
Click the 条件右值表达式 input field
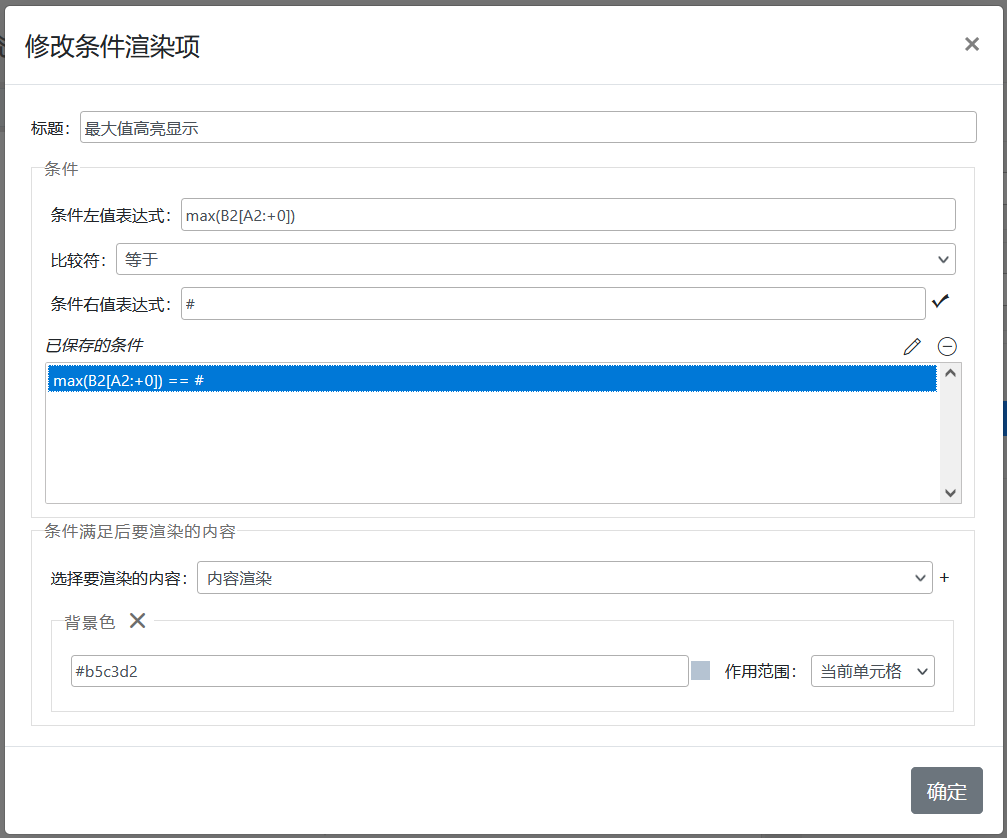click(553, 303)
